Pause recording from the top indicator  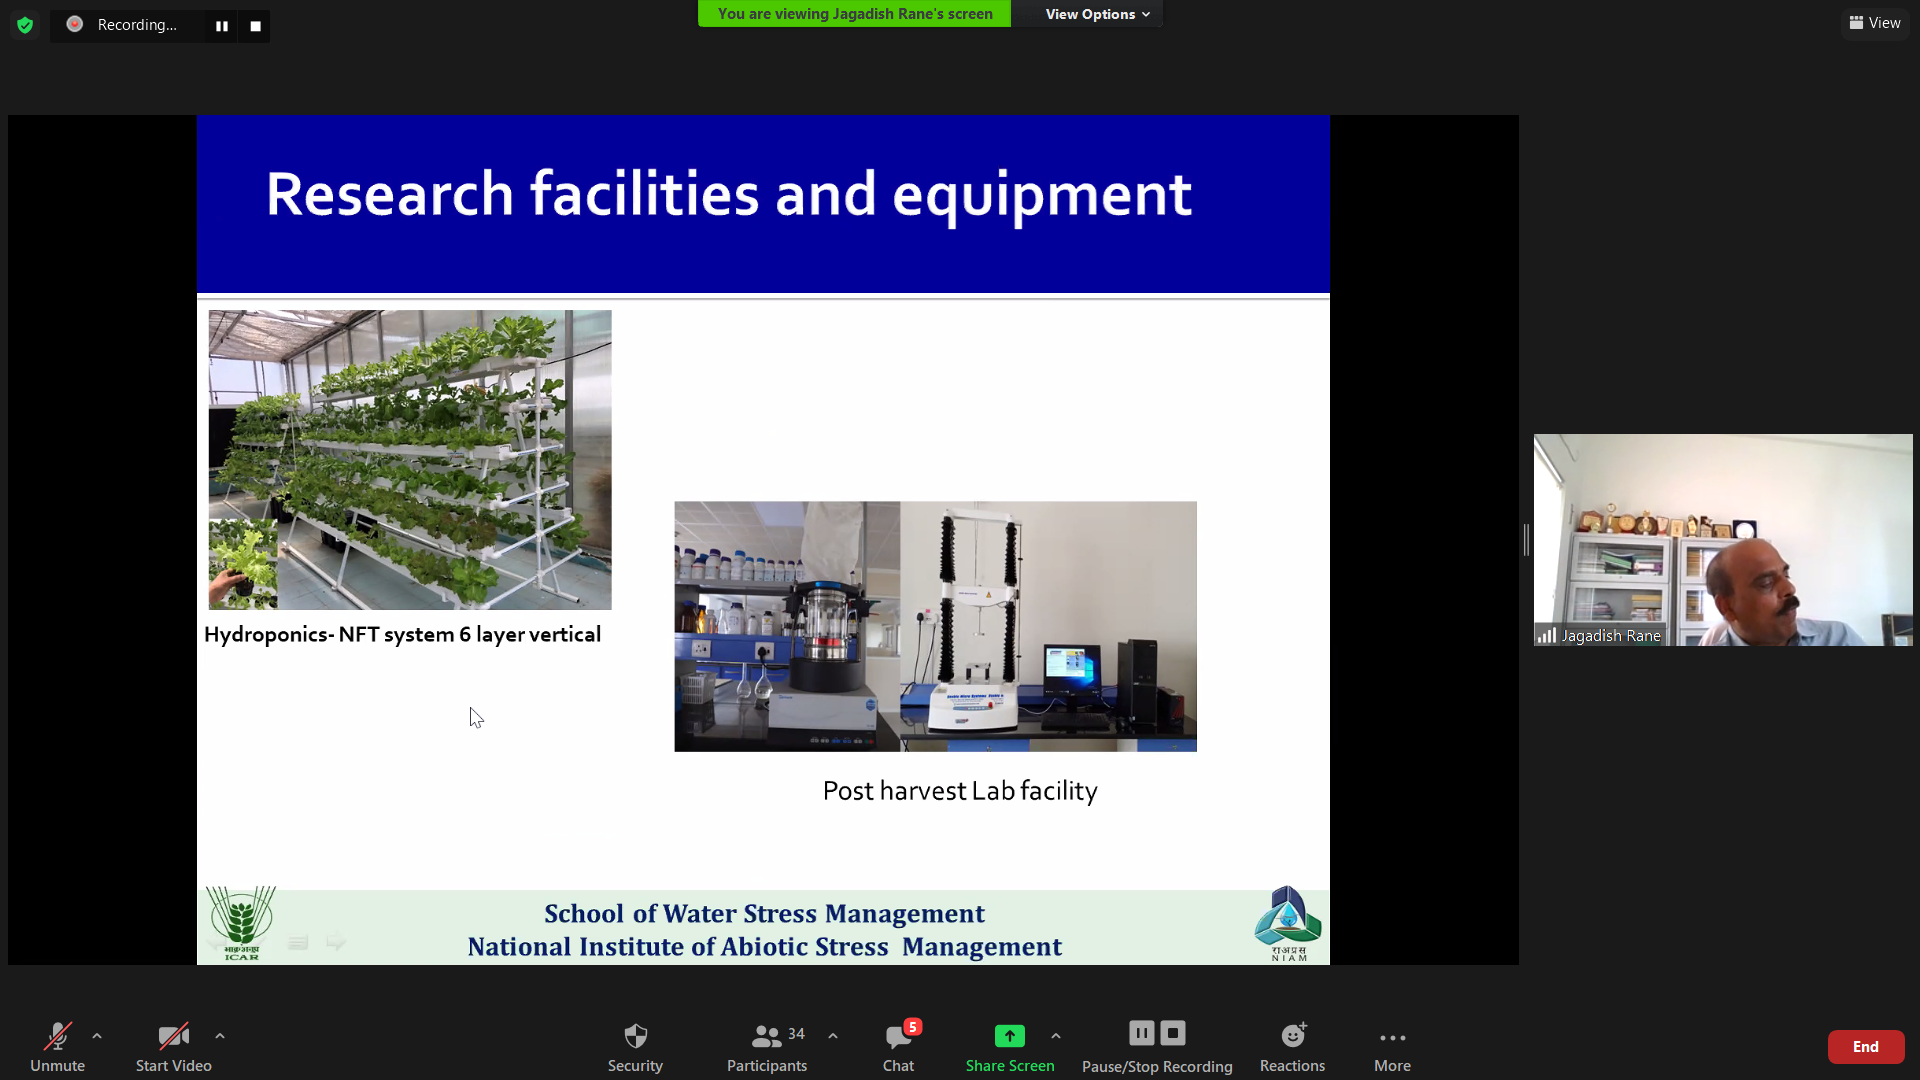tap(222, 26)
